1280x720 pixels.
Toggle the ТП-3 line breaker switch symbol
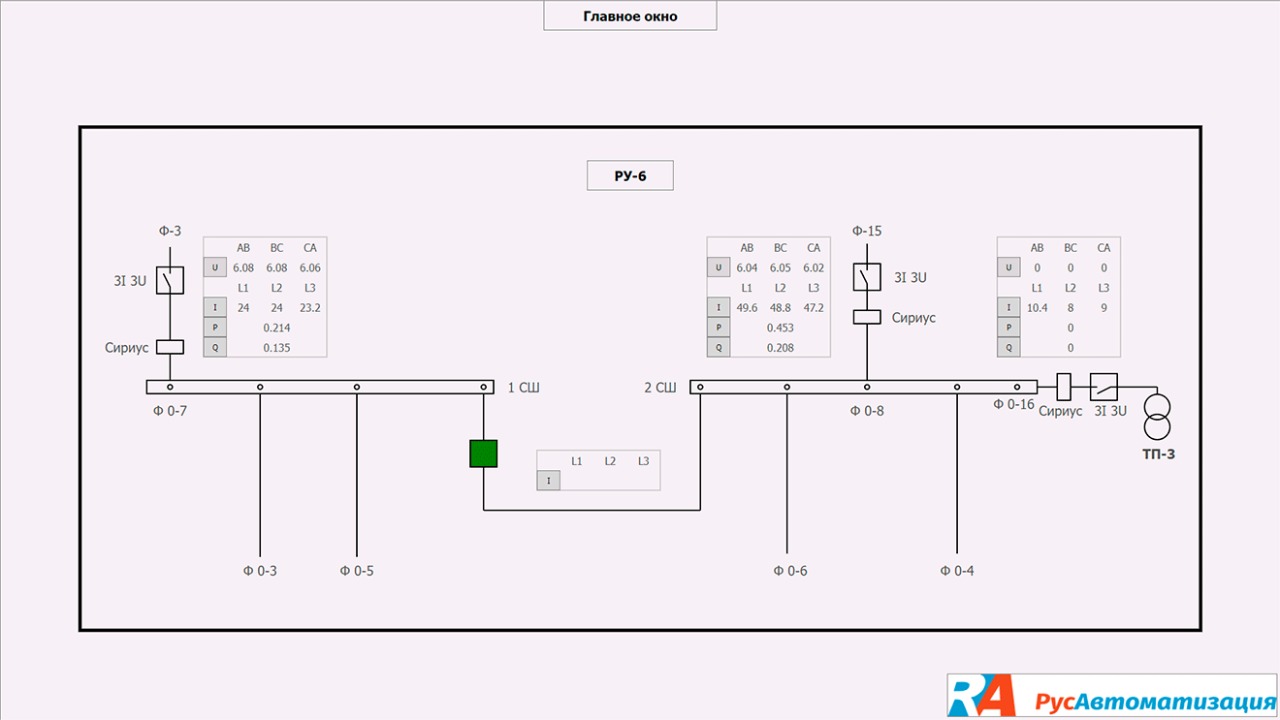tap(1104, 386)
